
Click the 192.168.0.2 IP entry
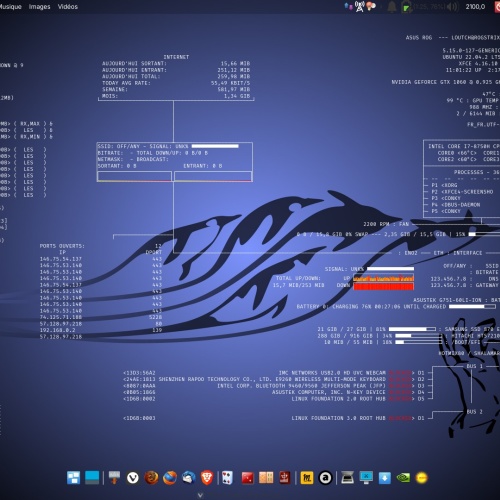(57, 330)
